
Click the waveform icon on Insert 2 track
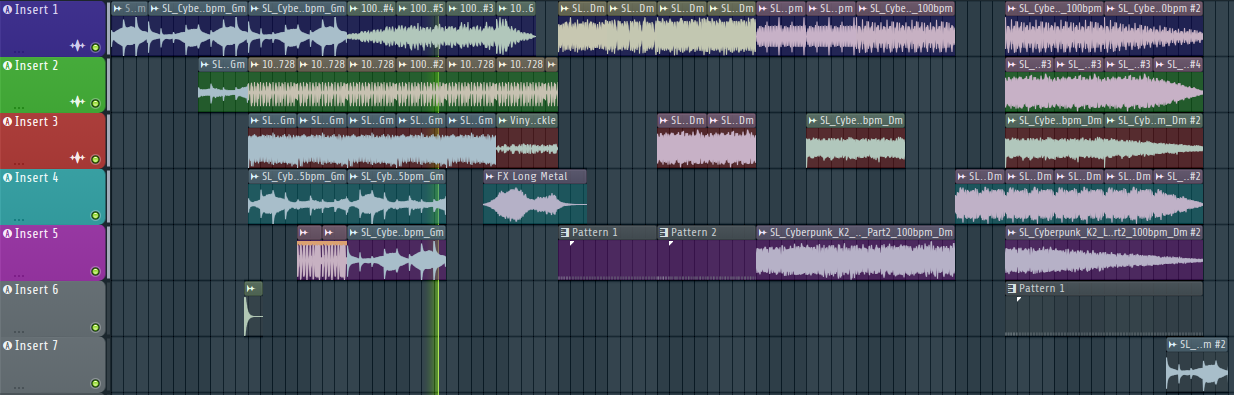77,102
